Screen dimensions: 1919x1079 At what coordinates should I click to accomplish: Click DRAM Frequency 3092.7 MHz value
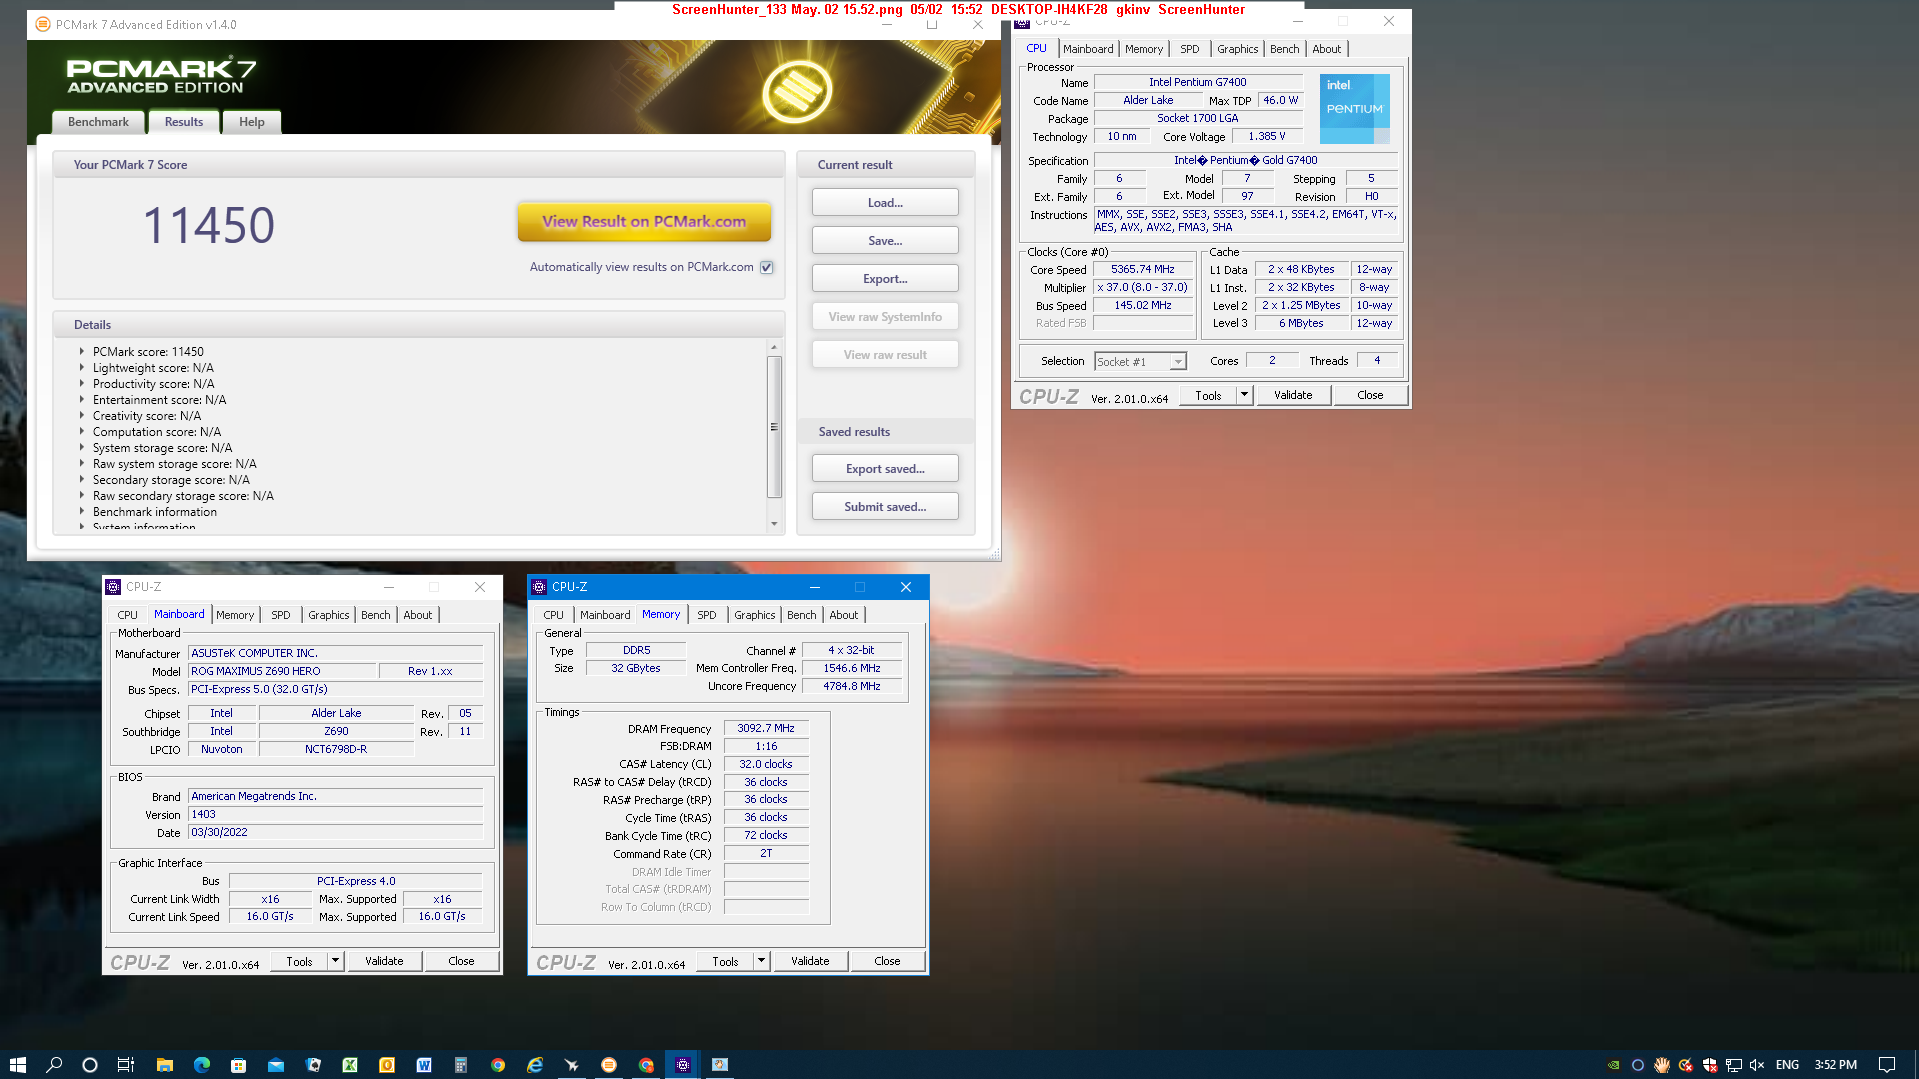(766, 729)
